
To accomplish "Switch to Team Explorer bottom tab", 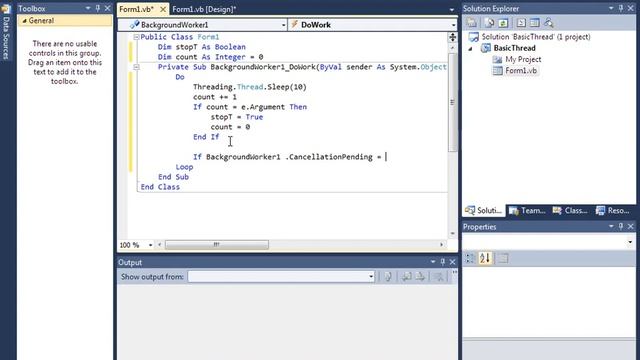I will (527, 211).
